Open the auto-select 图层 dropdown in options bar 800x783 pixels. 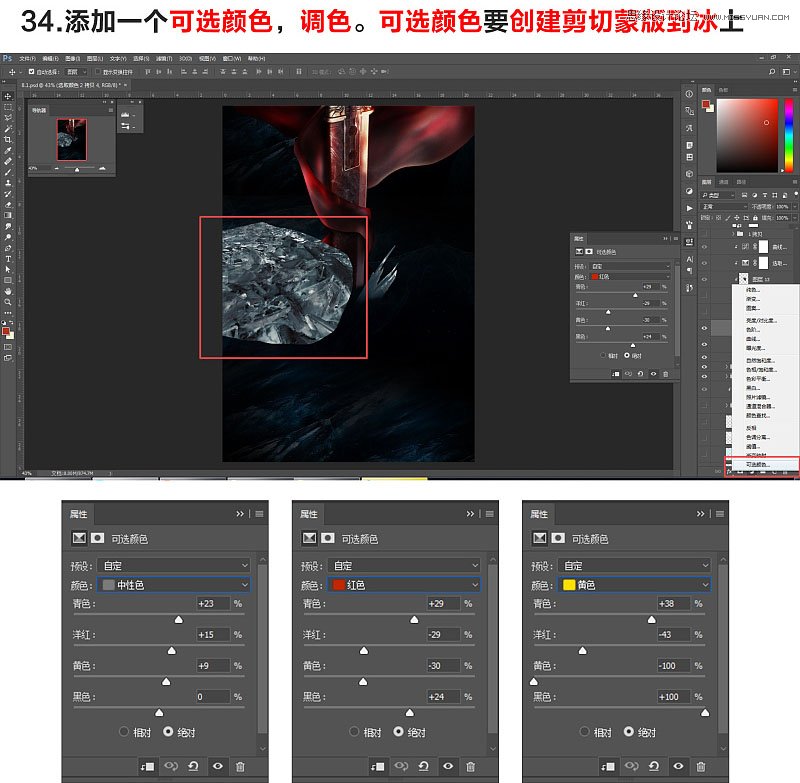click(x=77, y=72)
